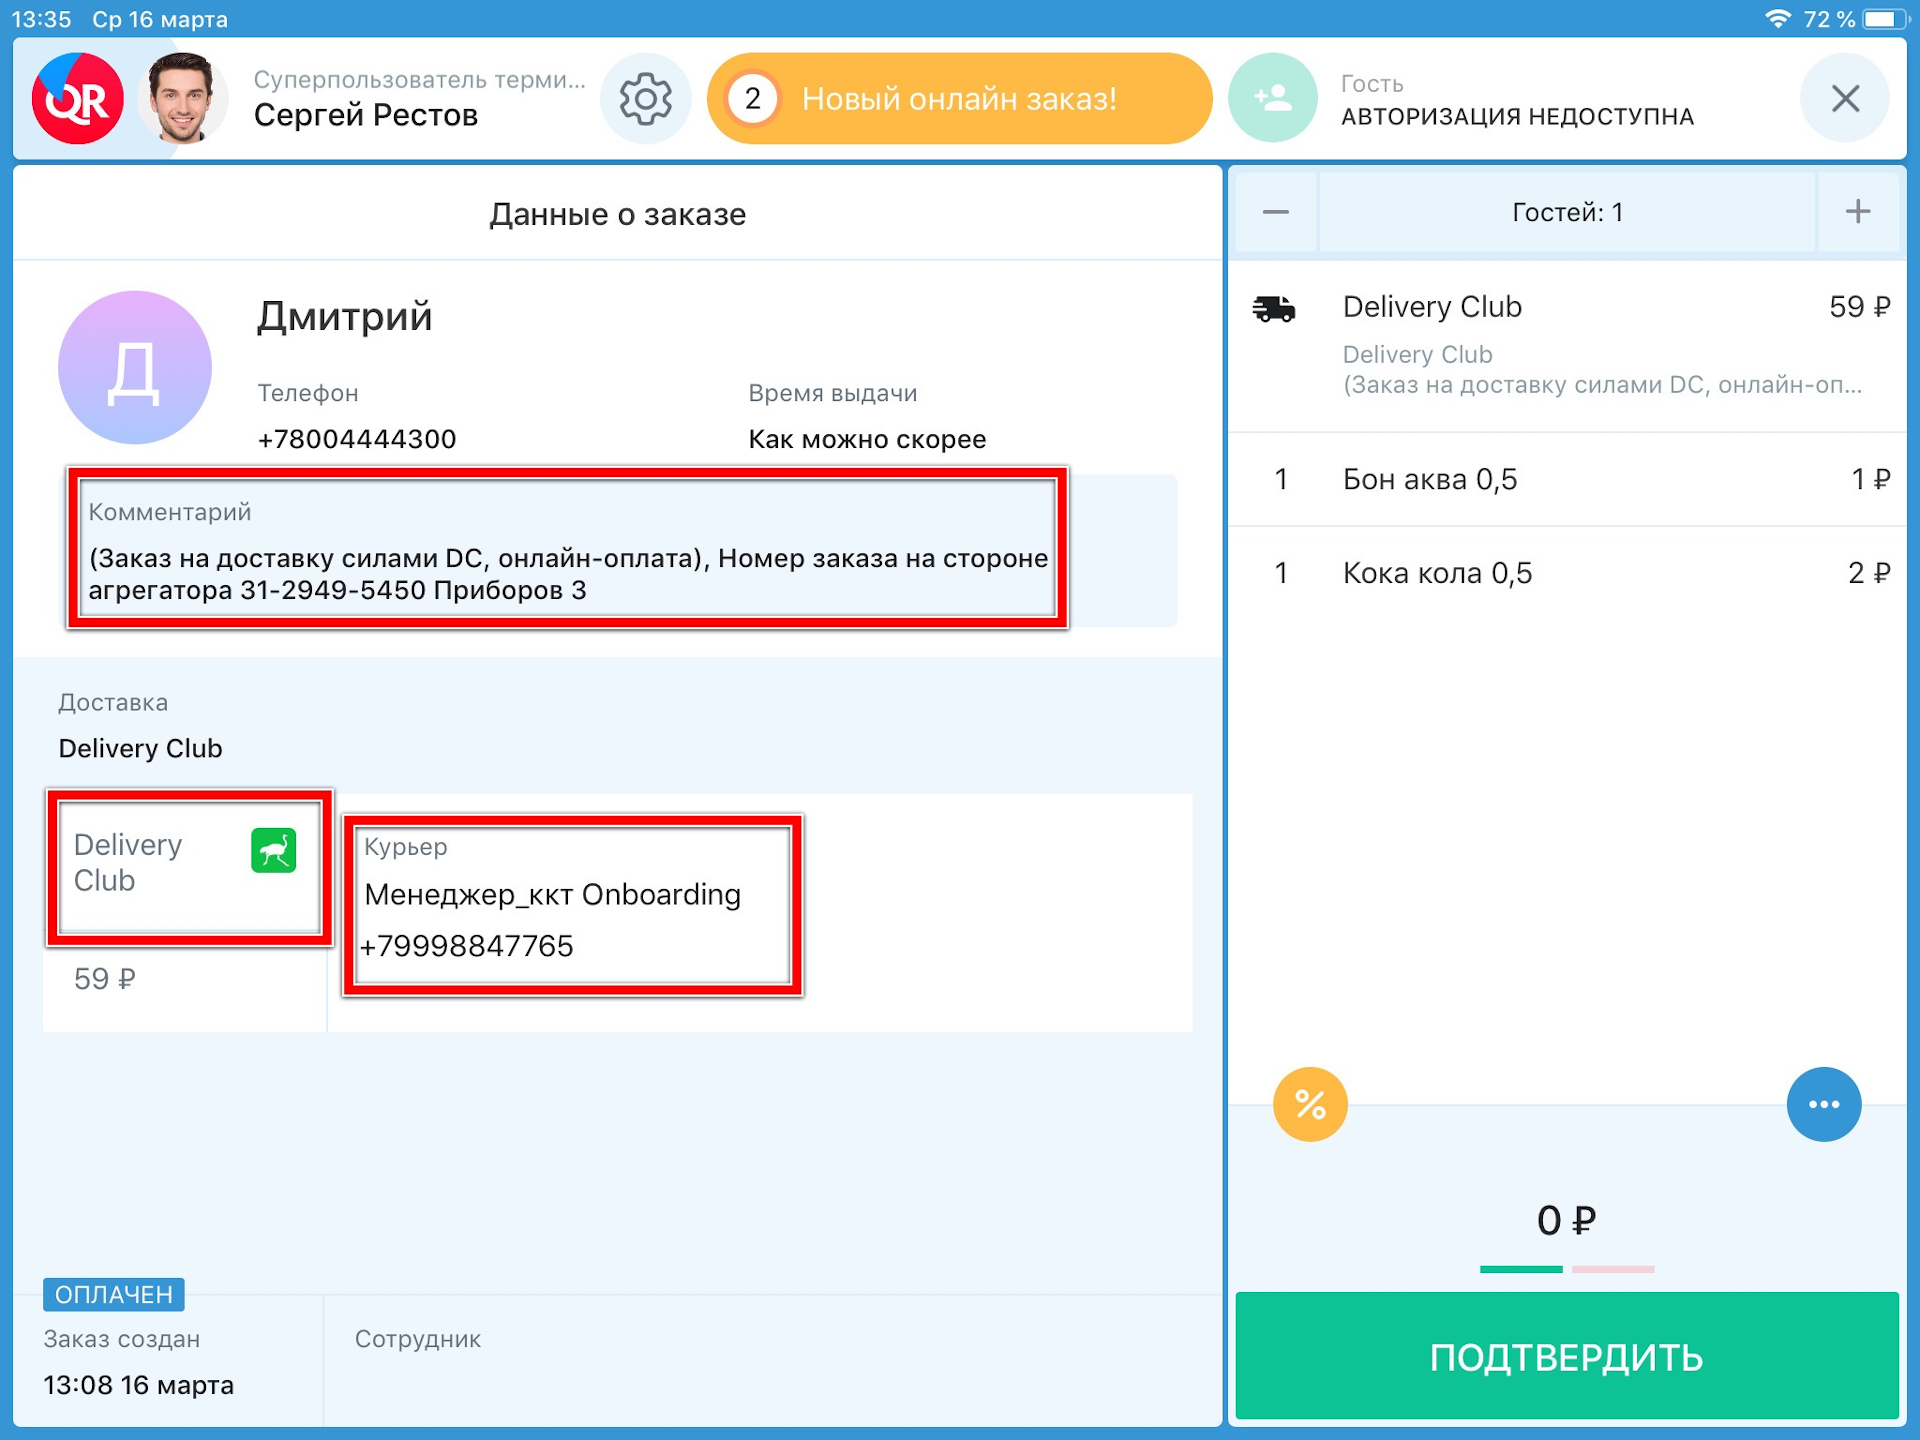
Task: Click the Гость АВТОРИЗАЦИЯ НЕДОСТУПНА label
Action: 1517,101
